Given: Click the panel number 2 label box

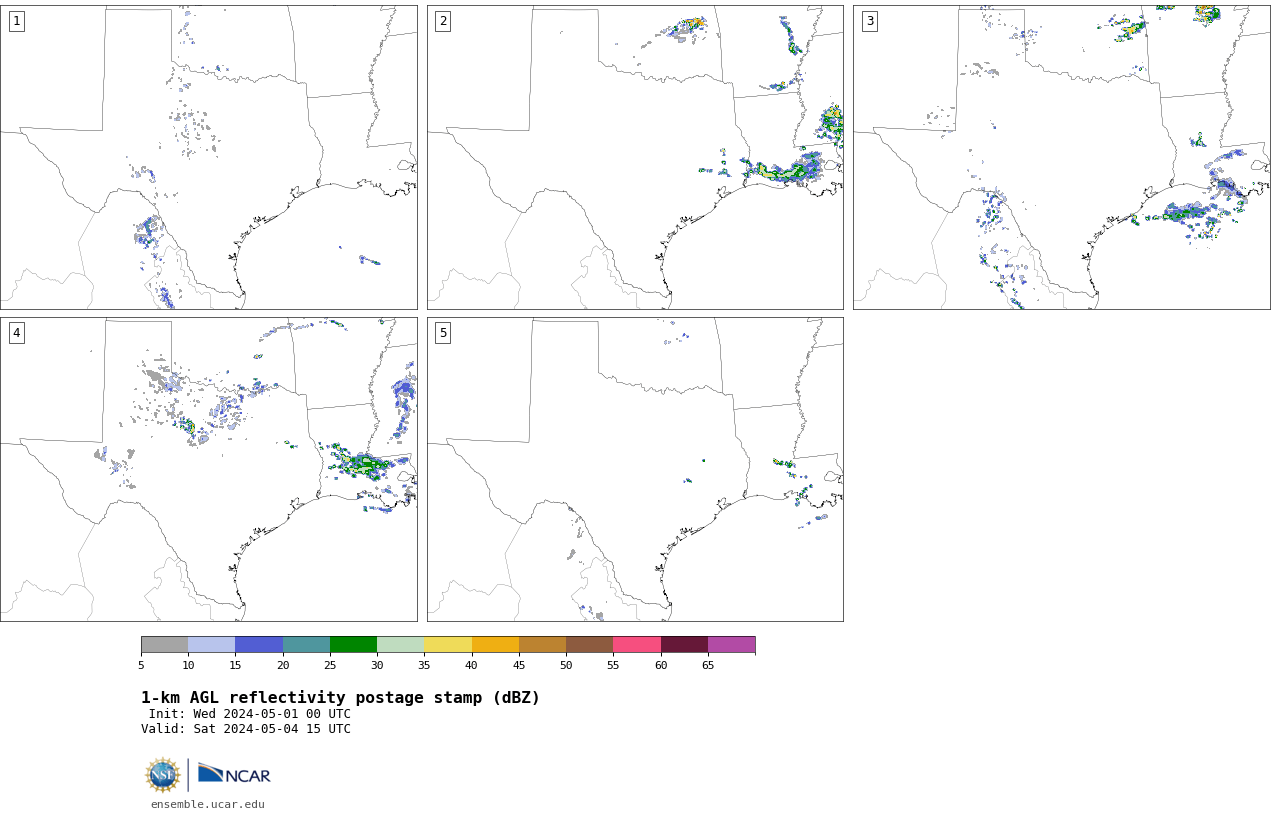Looking at the screenshot, I should pos(443,21).
